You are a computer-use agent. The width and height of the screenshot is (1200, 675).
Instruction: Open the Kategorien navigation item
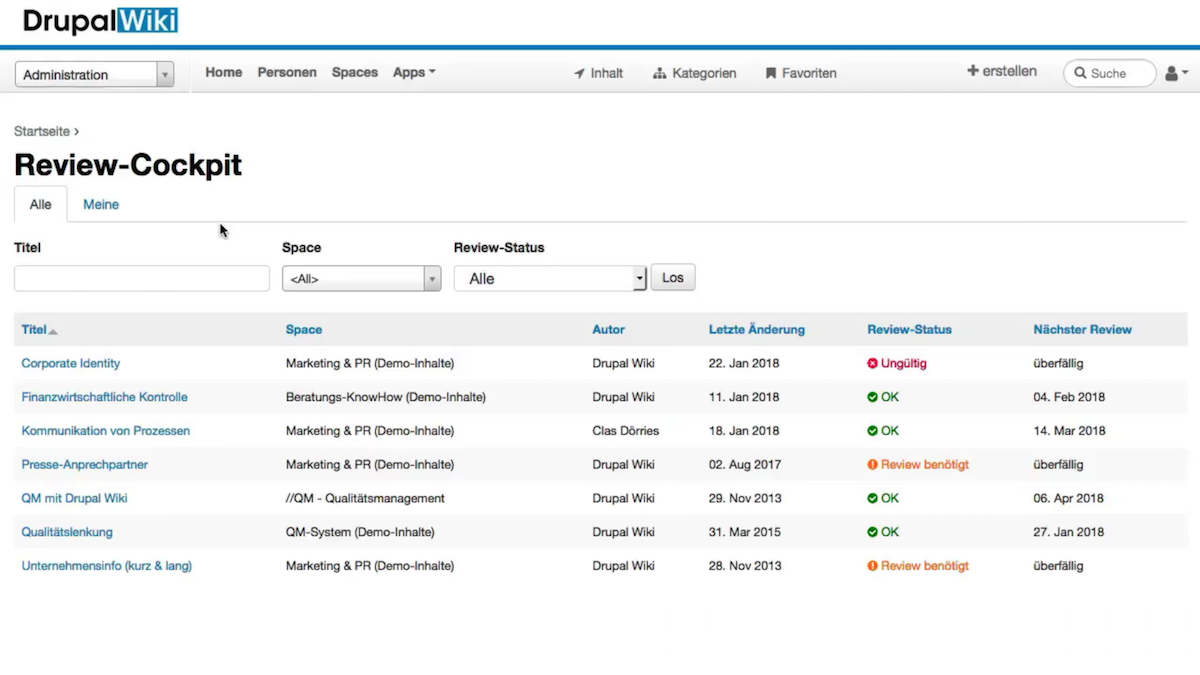695,73
